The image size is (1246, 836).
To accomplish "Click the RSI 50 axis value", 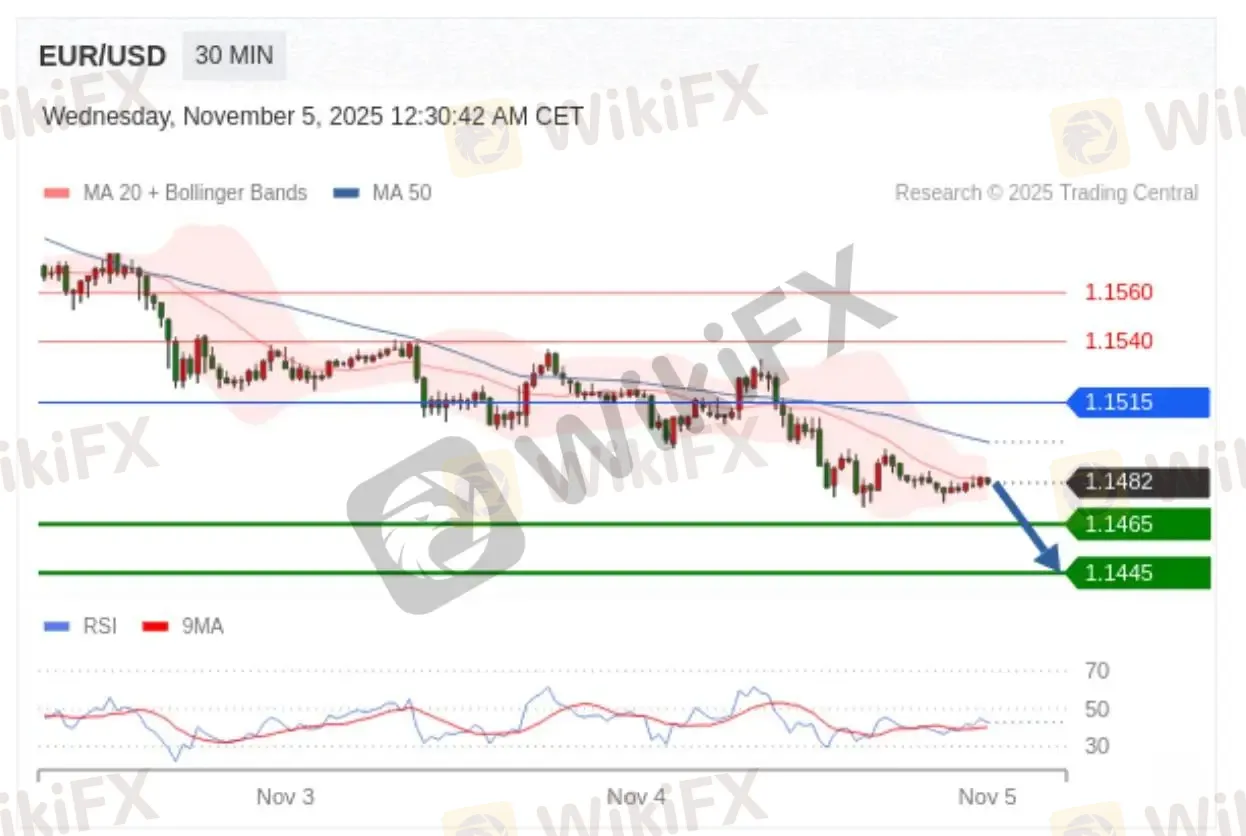I will (1097, 710).
